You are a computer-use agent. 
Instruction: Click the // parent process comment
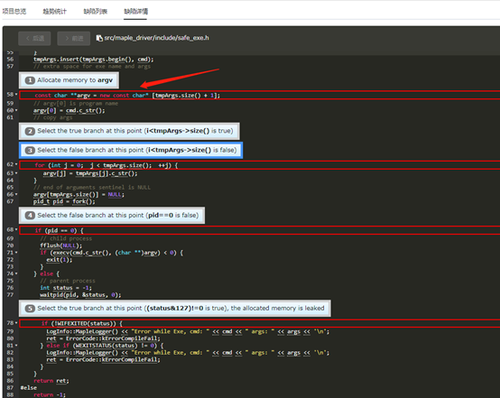click(x=68, y=281)
